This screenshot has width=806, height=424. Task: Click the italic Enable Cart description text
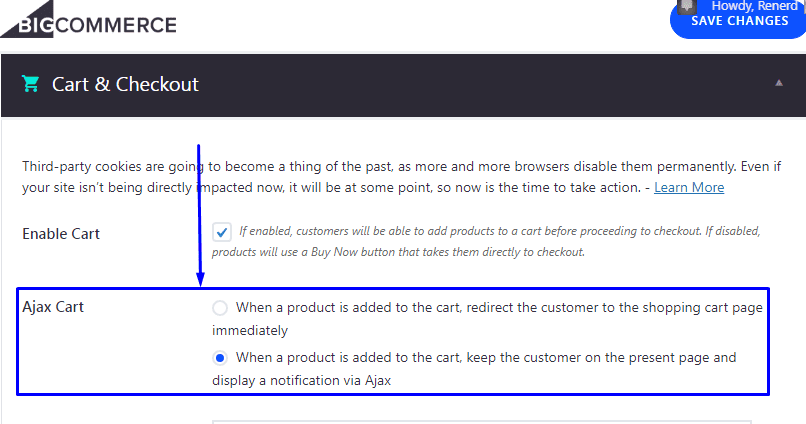(486, 242)
